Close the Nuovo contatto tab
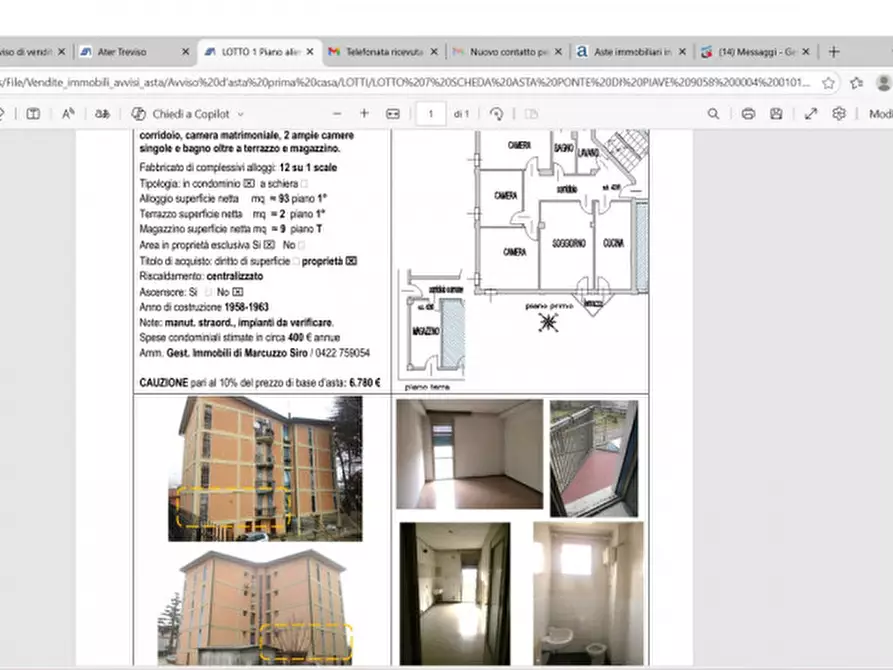This screenshot has width=893, height=670. [557, 51]
